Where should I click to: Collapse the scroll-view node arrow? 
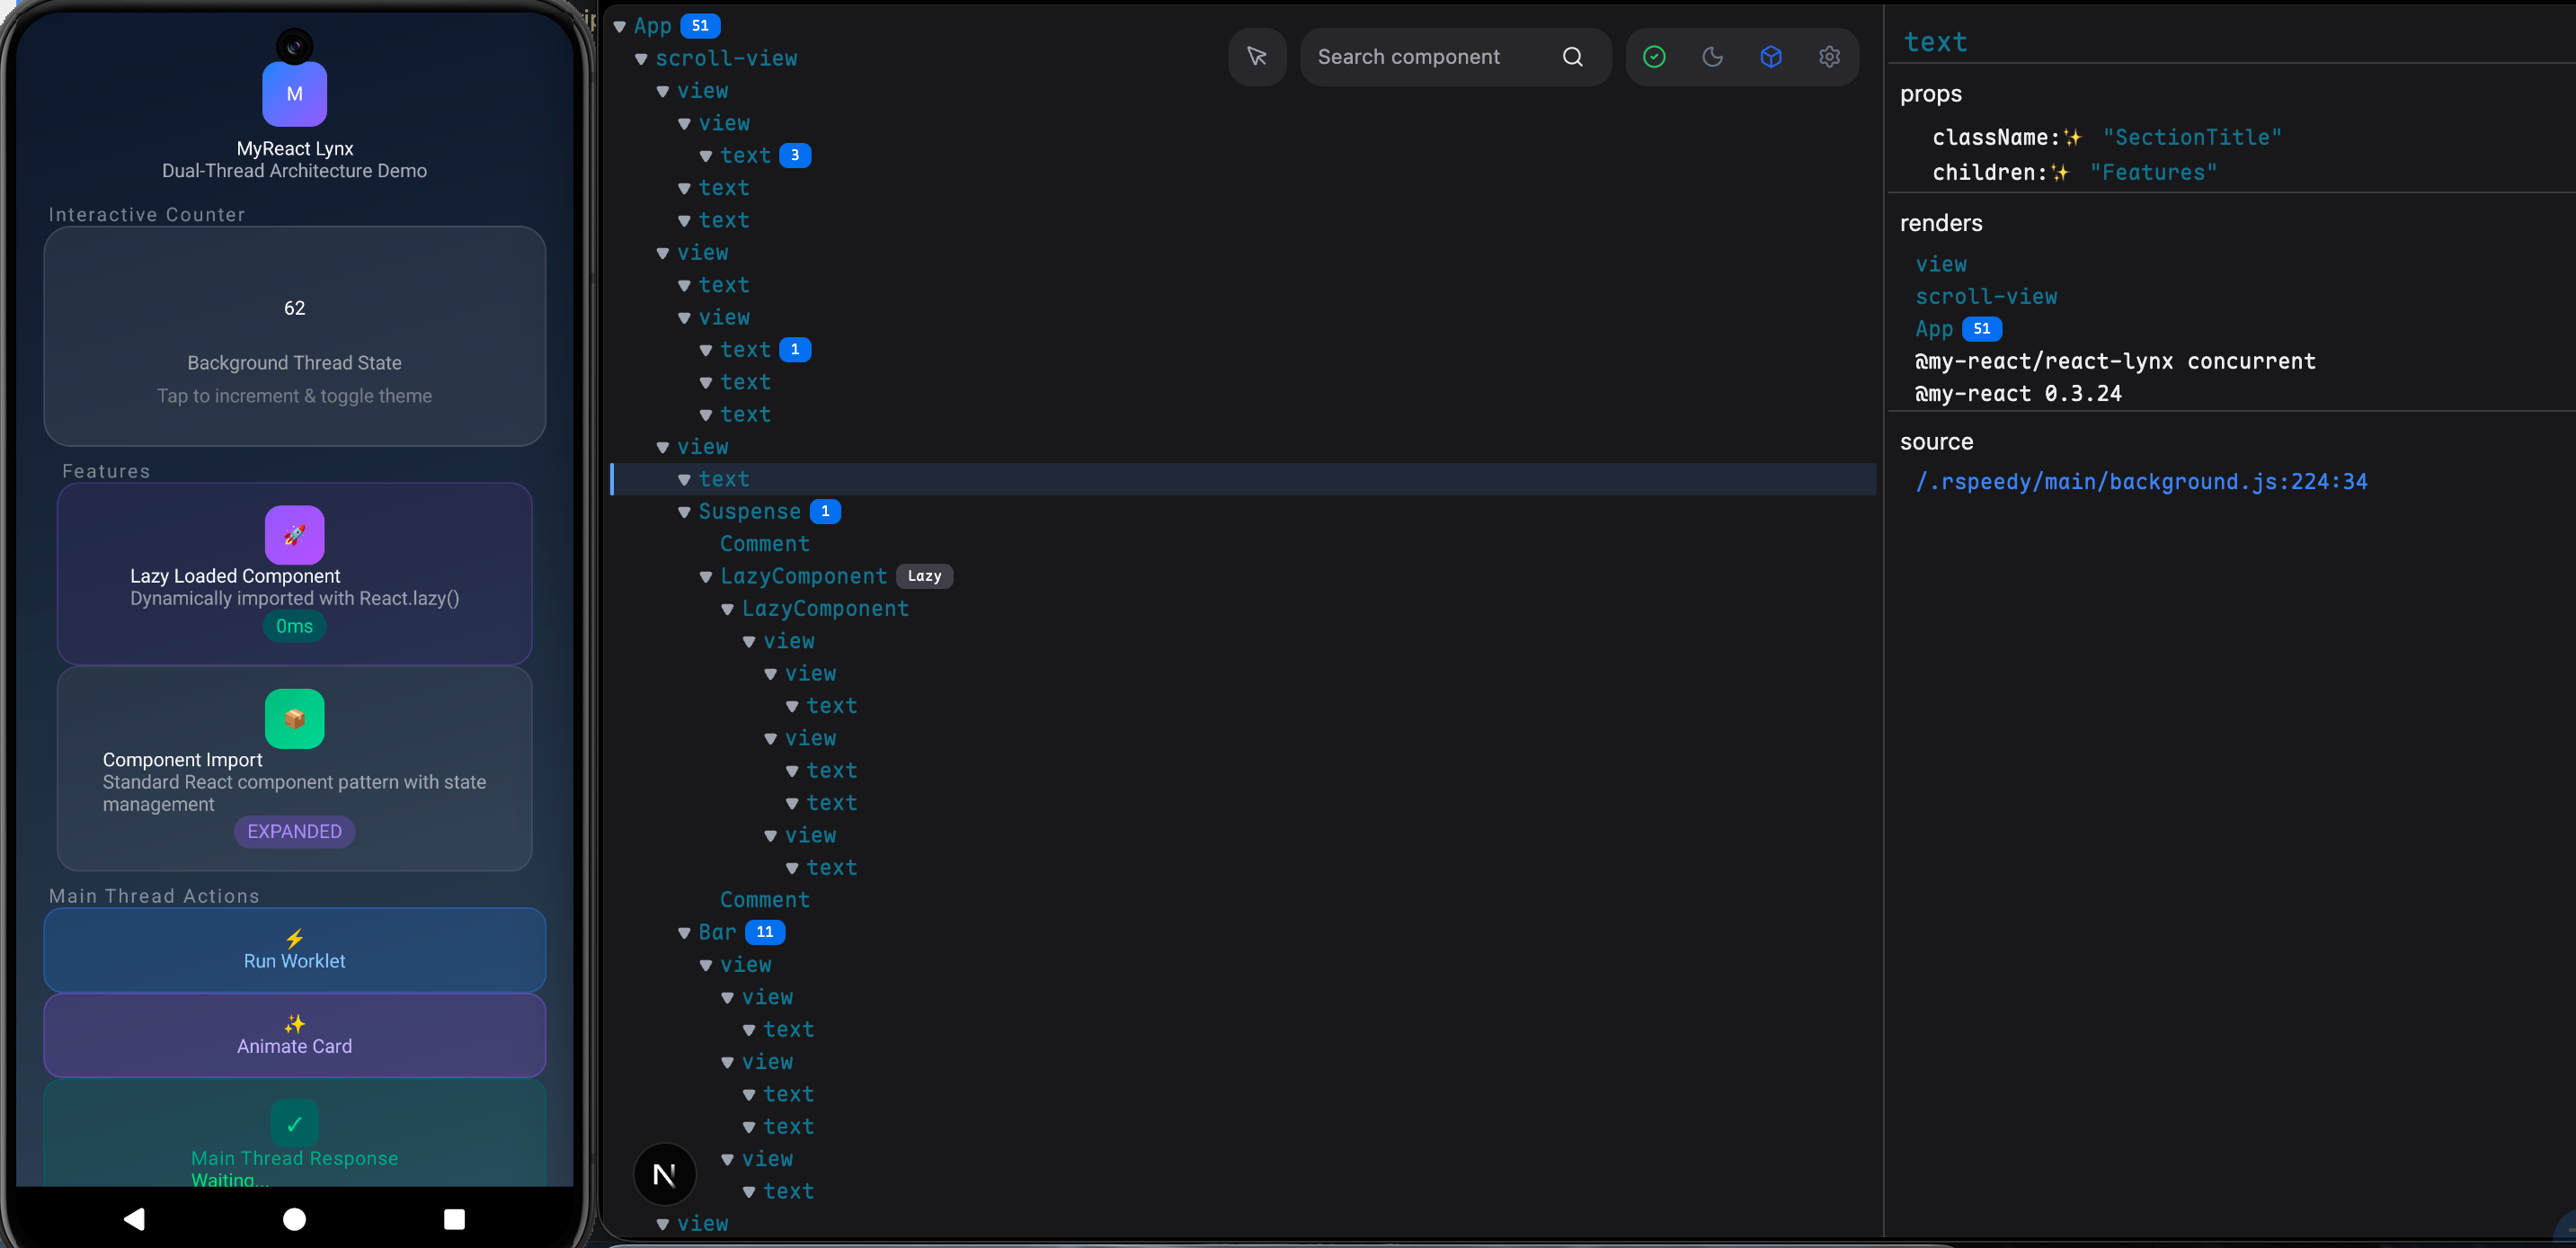pyautogui.click(x=641, y=59)
